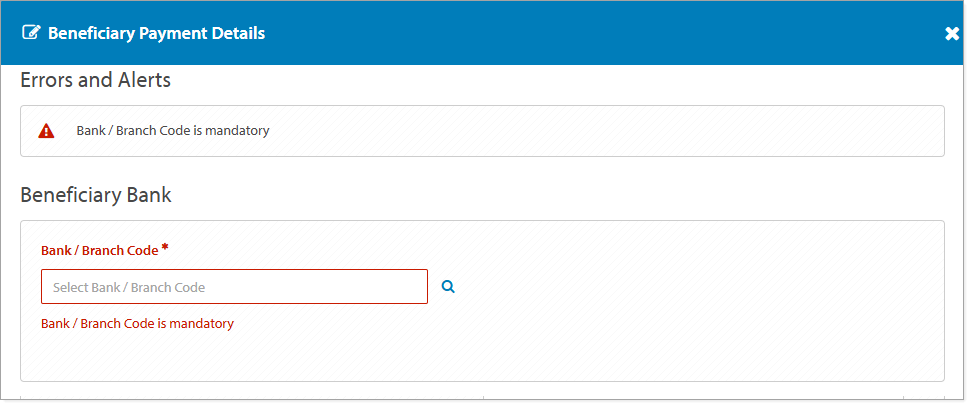Focus the Select Bank / Branch Code field
The height and width of the screenshot is (406, 970).
(x=234, y=287)
